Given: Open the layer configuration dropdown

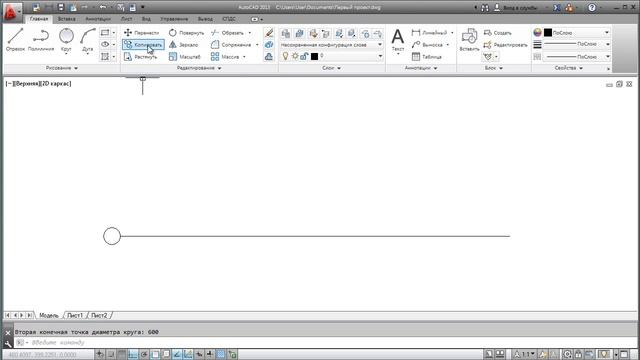Looking at the screenshot, I should [x=331, y=45].
